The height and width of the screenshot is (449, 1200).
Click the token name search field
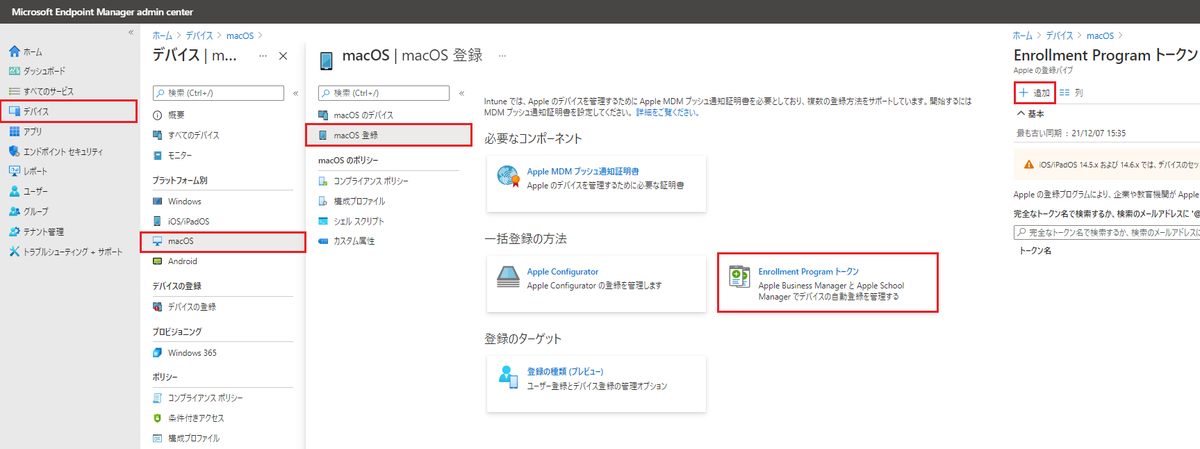coord(1107,231)
